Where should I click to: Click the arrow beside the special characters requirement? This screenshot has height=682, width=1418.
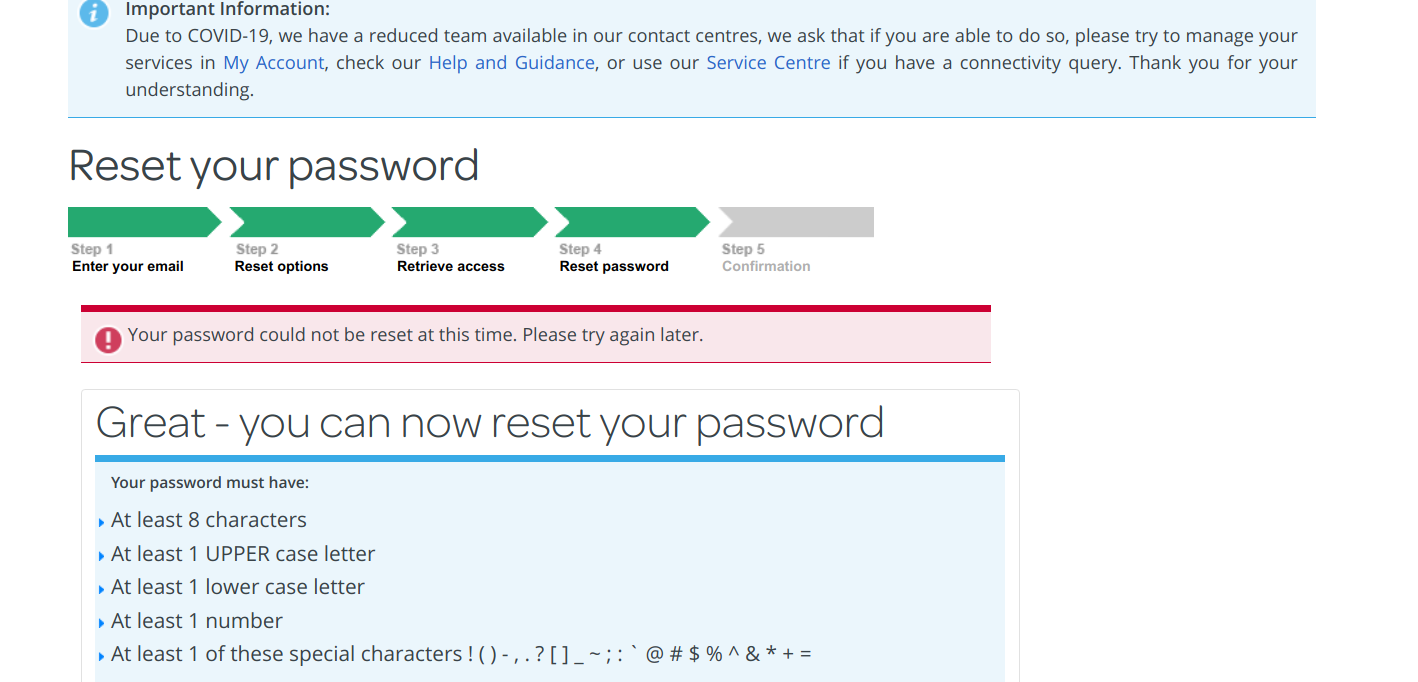pos(101,655)
